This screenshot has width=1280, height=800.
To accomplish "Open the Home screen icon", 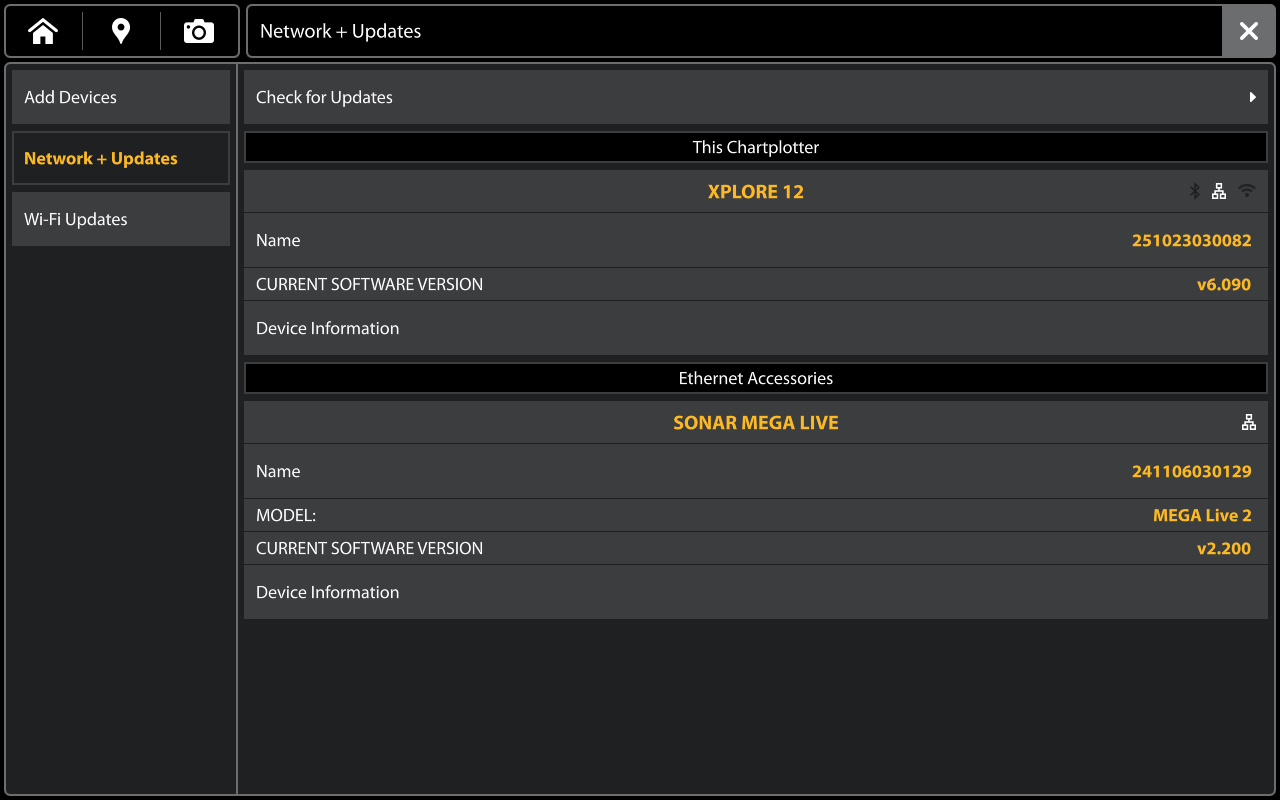I will tap(42, 30).
